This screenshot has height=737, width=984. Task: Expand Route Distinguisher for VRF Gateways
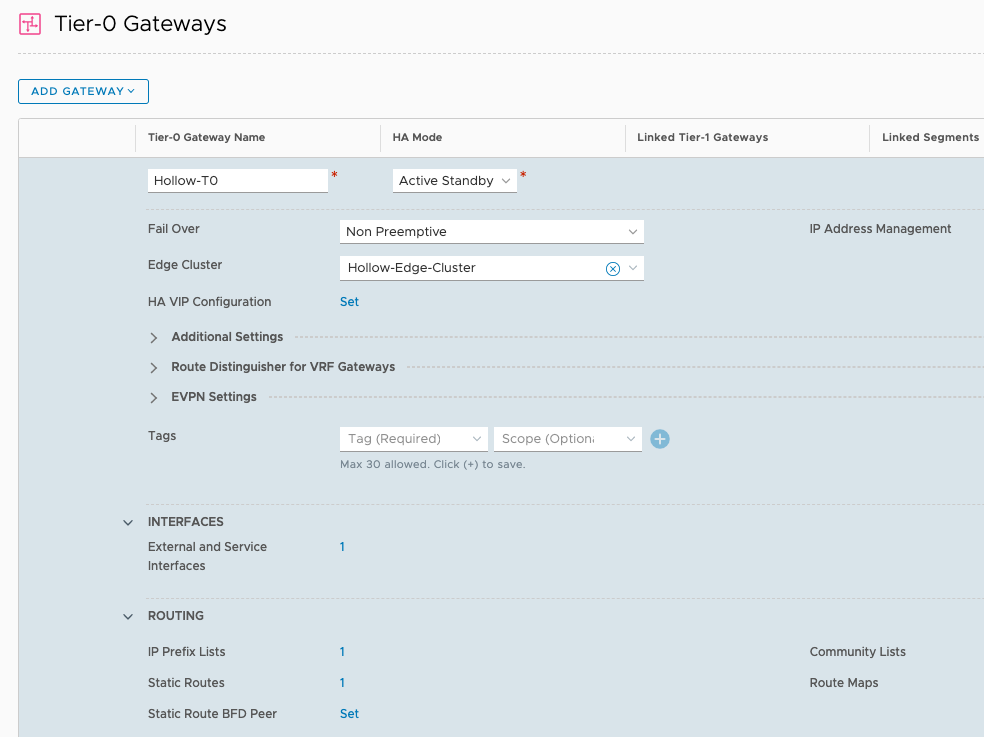pos(154,368)
